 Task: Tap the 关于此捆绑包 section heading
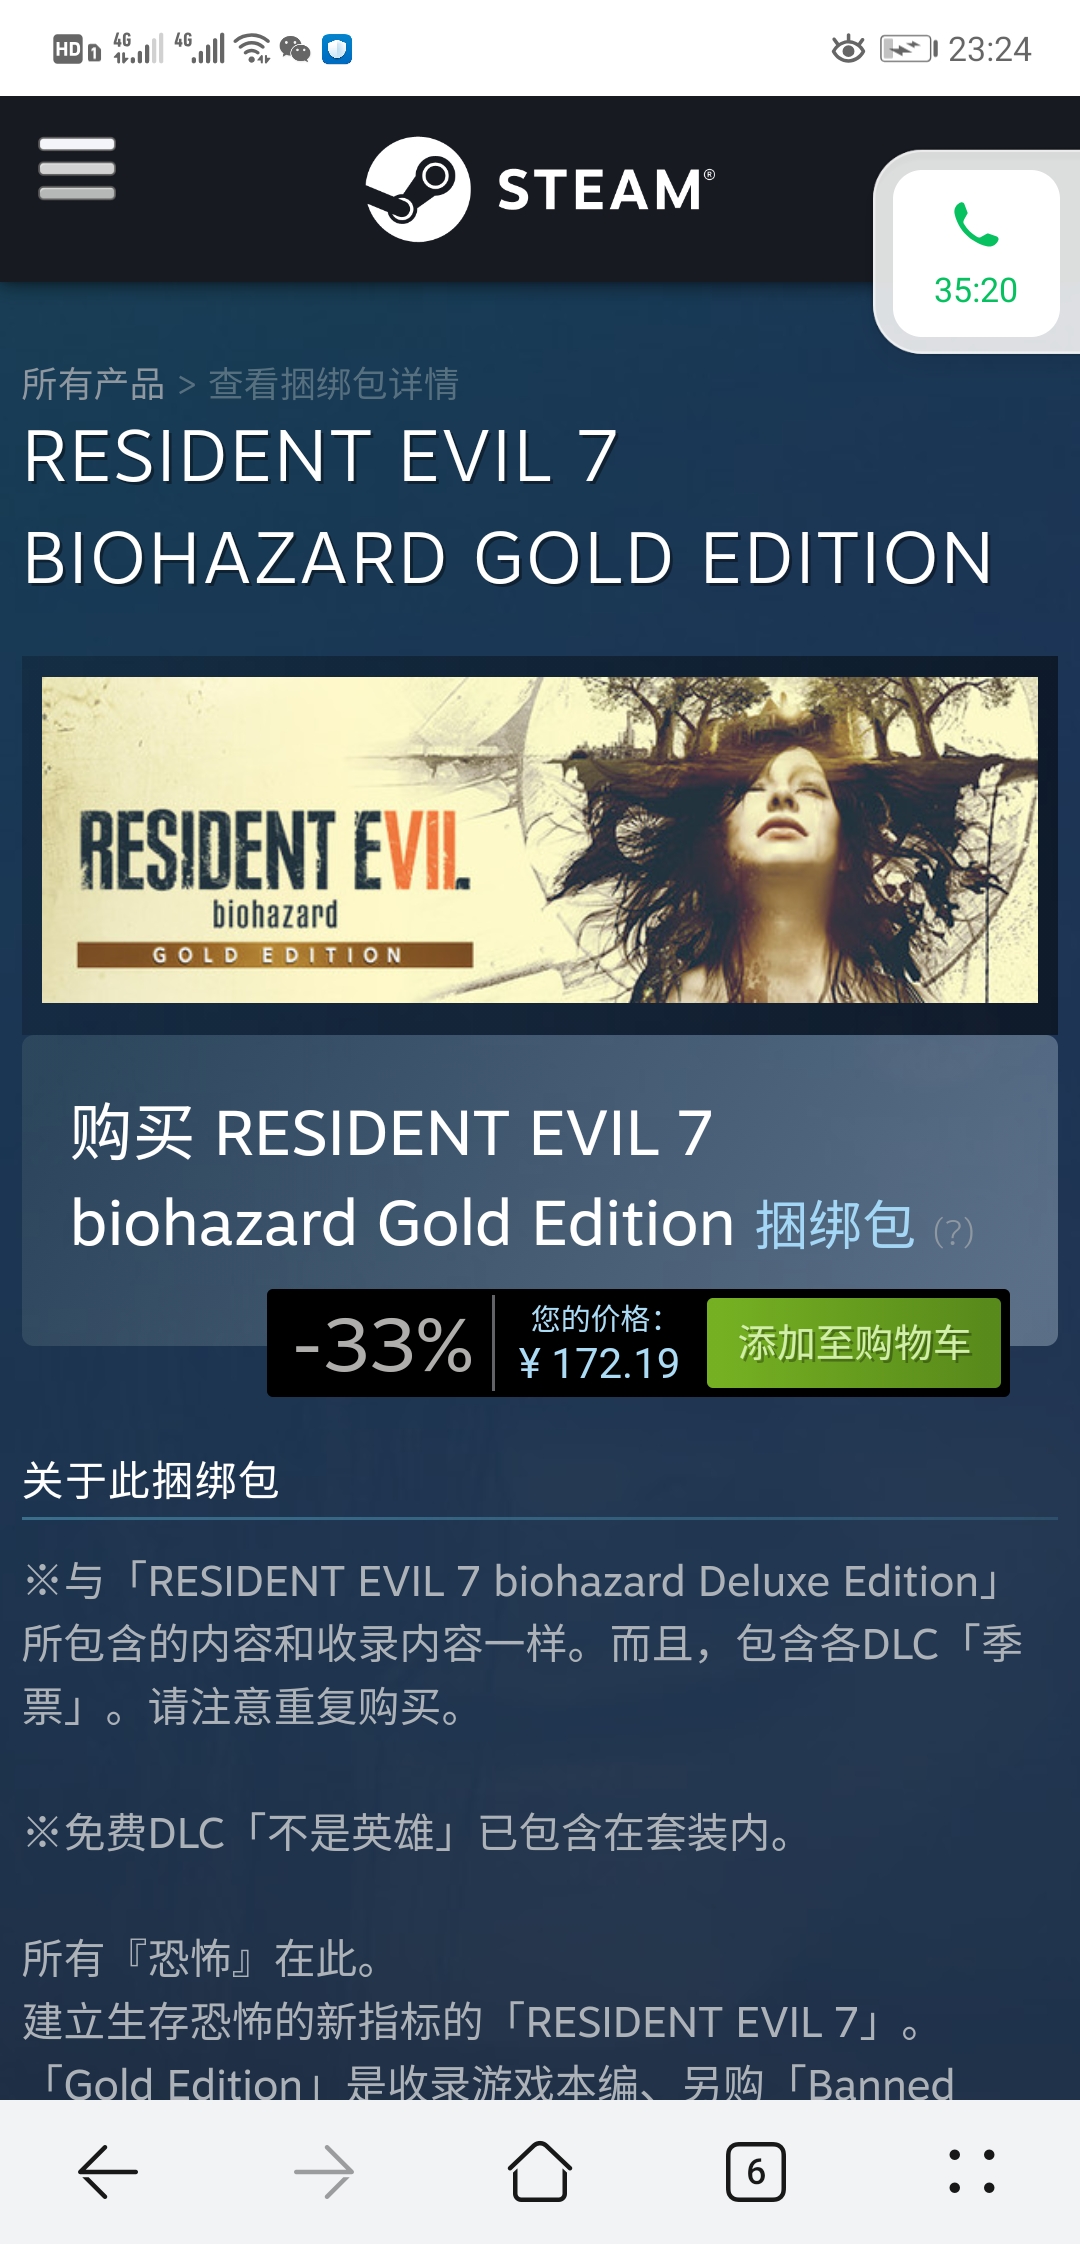[151, 1480]
